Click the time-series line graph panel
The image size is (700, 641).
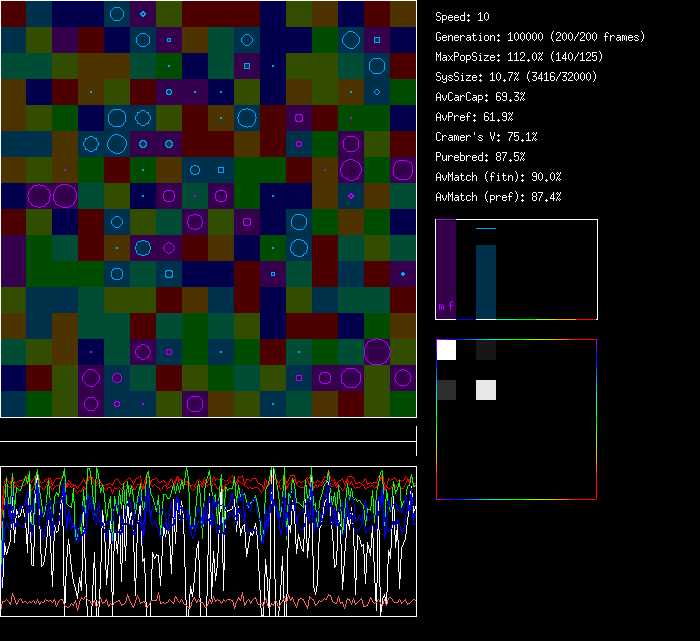pos(208,541)
